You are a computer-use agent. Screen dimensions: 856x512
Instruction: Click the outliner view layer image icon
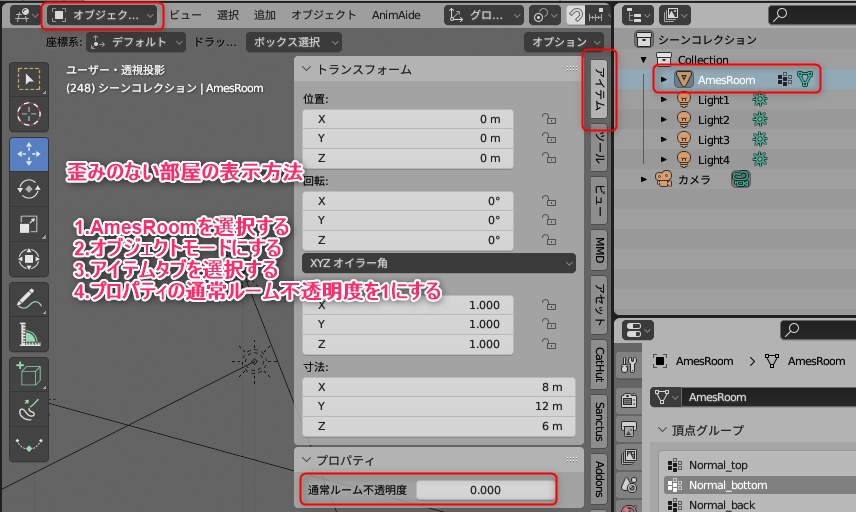(x=675, y=15)
